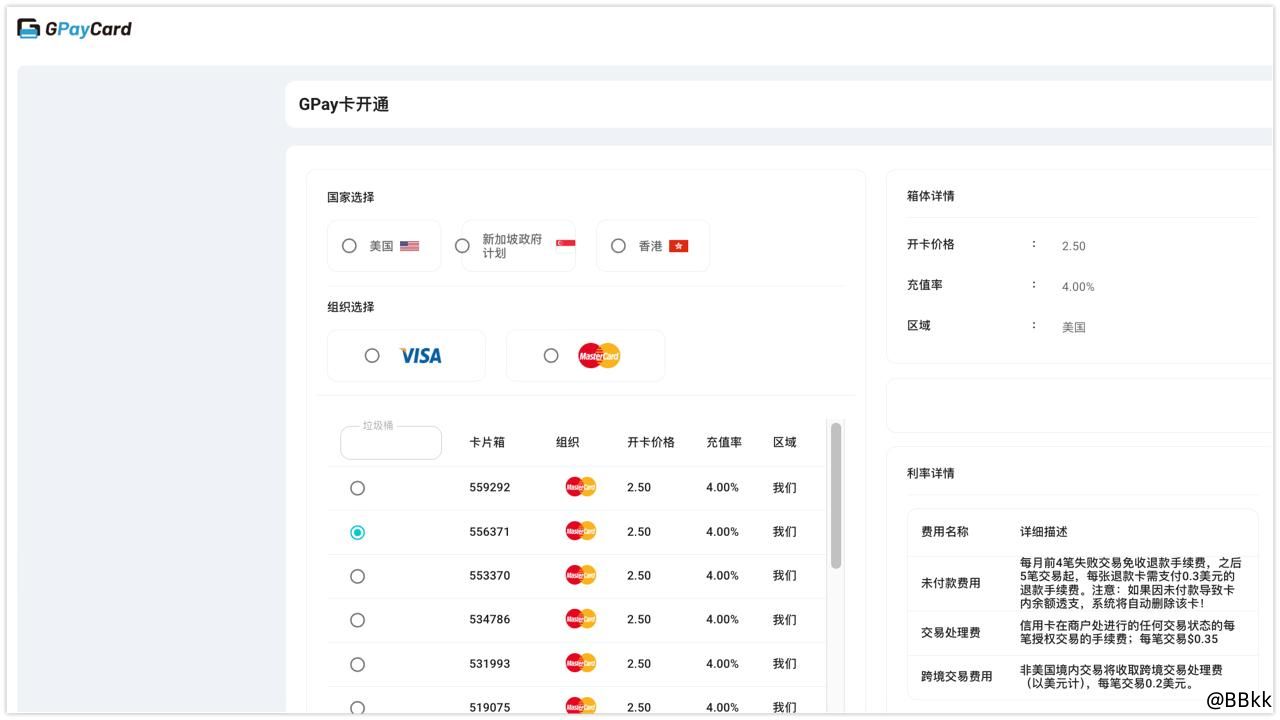Deselect the checked radio for 556371
Image resolution: width=1280 pixels, height=720 pixels.
[357, 532]
